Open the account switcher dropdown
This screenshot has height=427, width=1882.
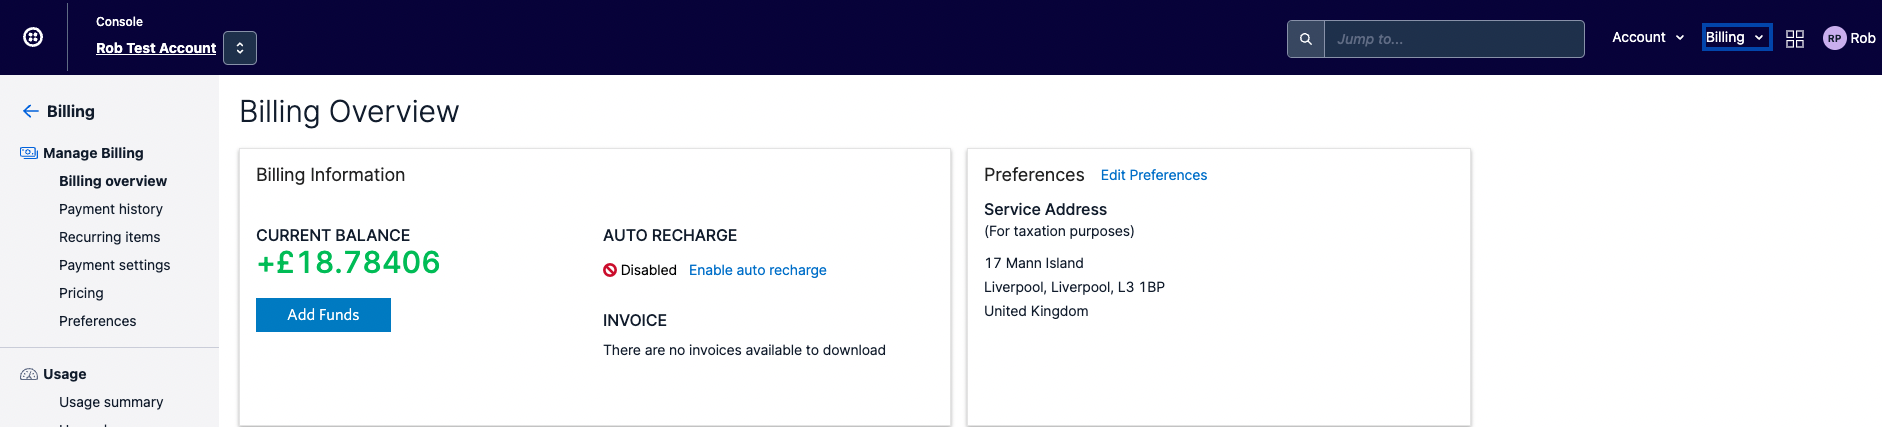pyautogui.click(x=240, y=48)
